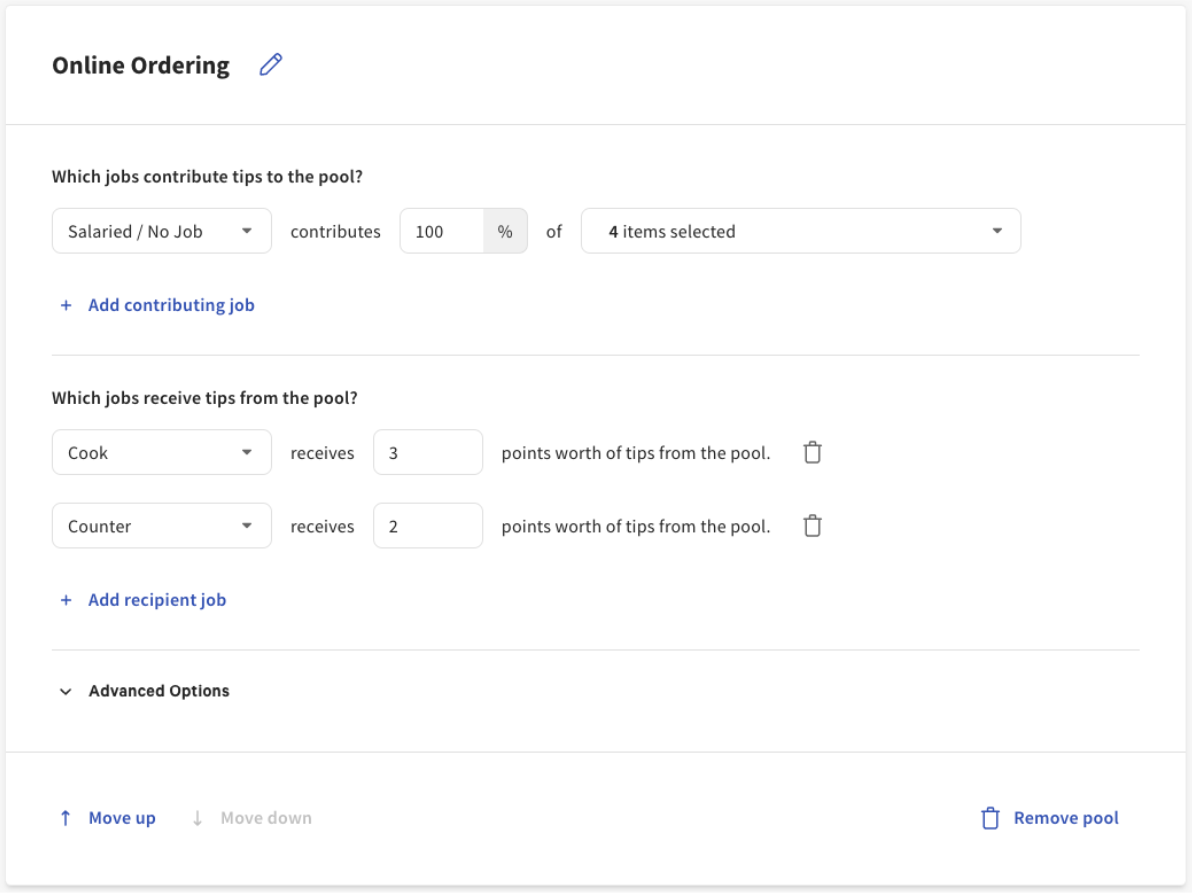Click the pencil icon to rename Online Ordering
The image size is (1192, 894).
click(270, 64)
